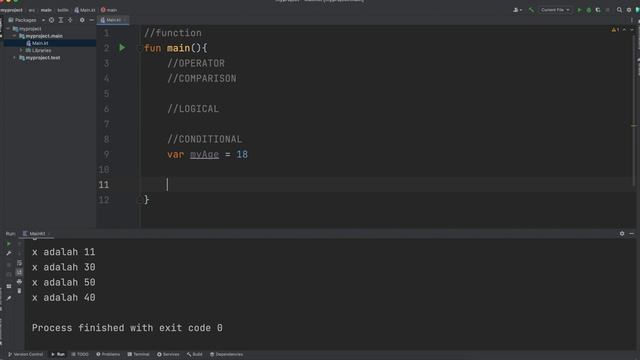Select opened file target icon in Packages panel

tap(51, 20)
